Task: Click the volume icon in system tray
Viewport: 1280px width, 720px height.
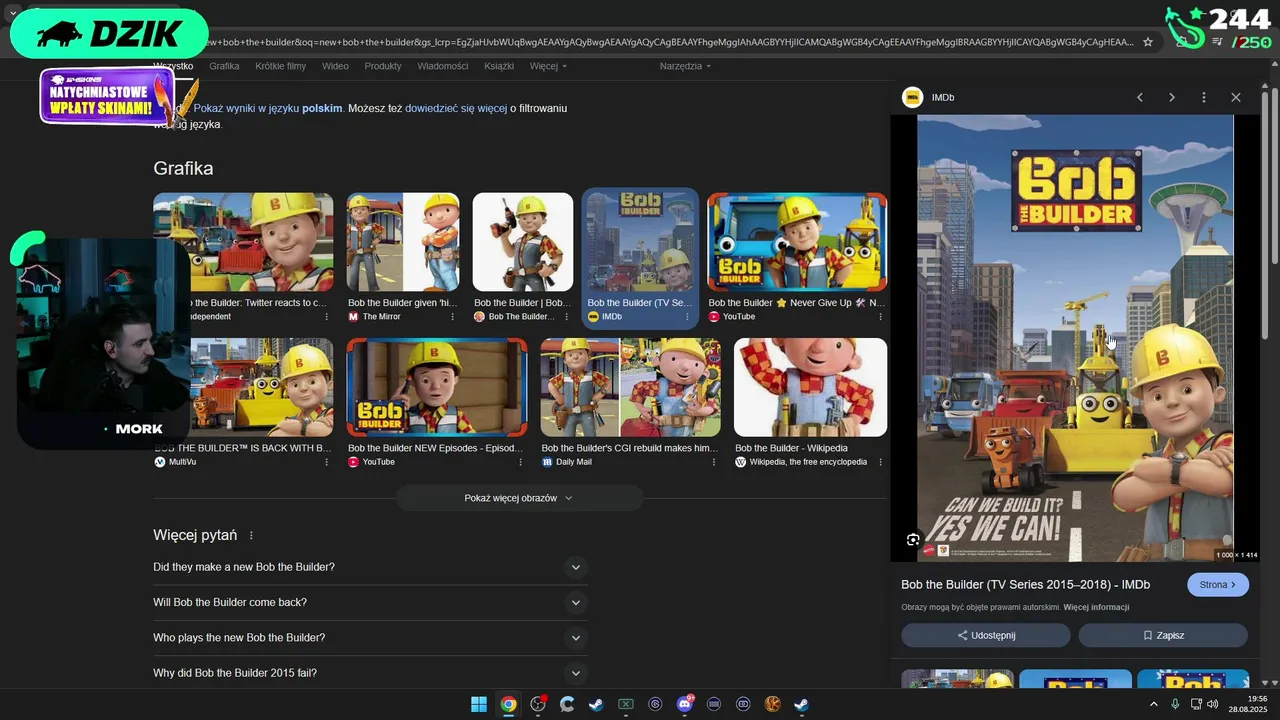Action: [x=1213, y=704]
